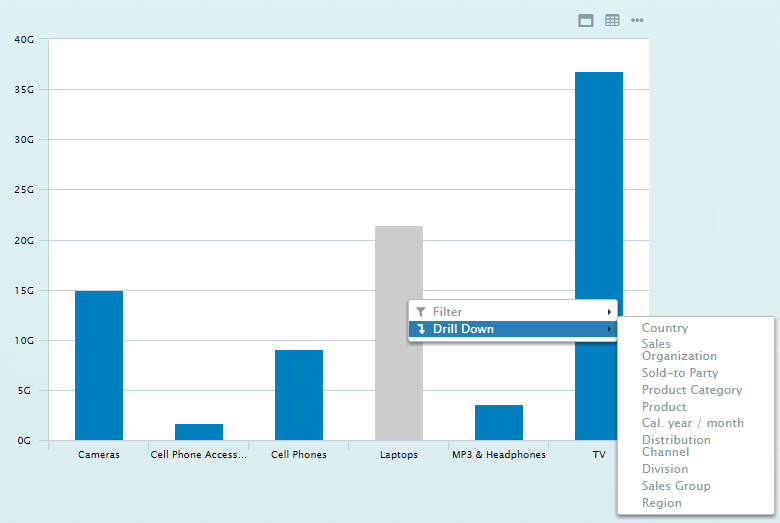Select the MP3 & Headphones bar

click(x=499, y=422)
